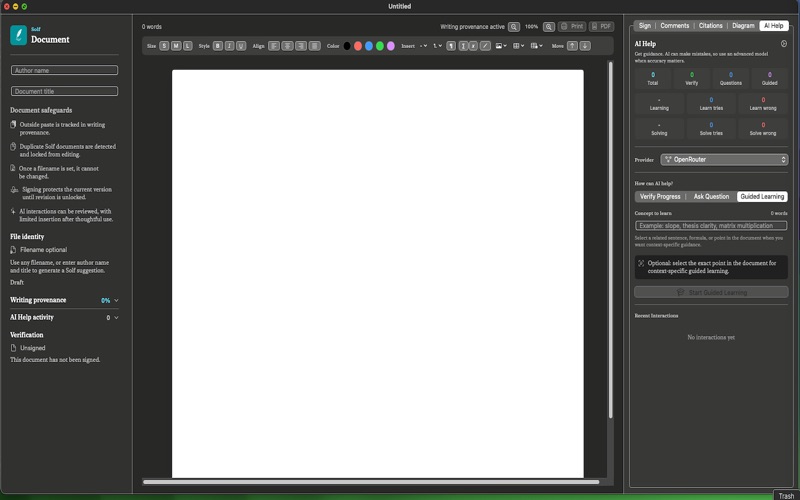
Task: Click the signing protection safeguard icon
Action: 14,189
